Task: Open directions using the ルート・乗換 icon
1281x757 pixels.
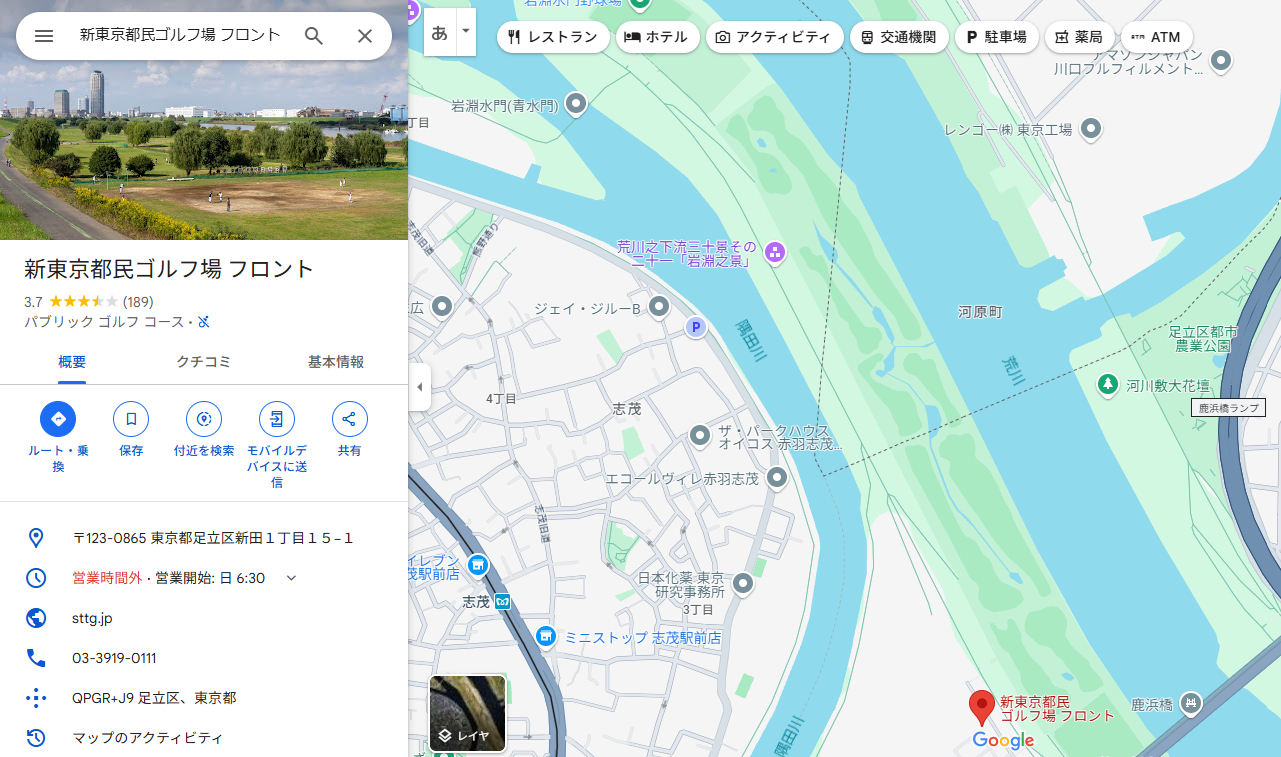Action: [x=57, y=419]
